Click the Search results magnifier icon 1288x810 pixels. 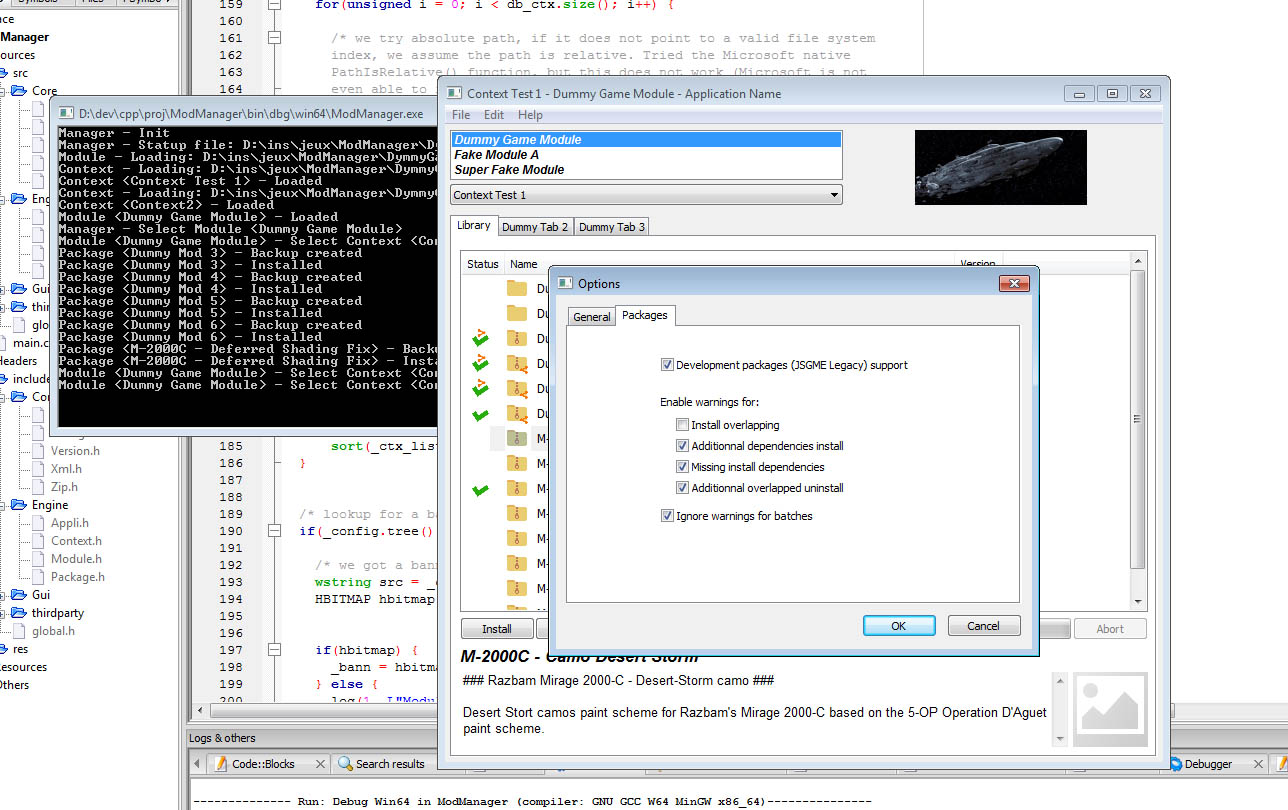click(x=345, y=764)
